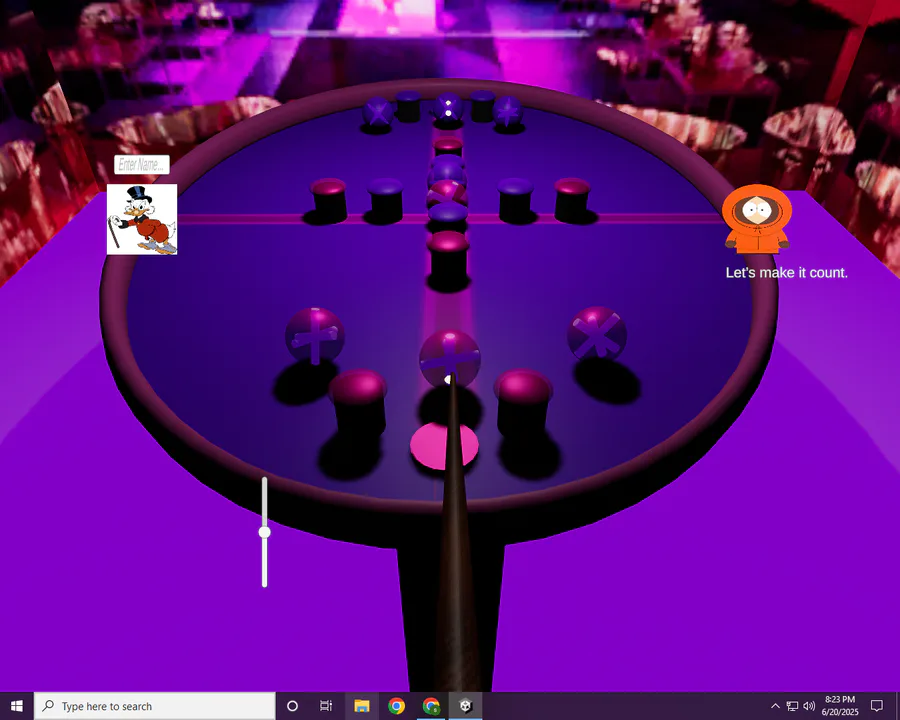Show hidden system tray icons chevron
This screenshot has height=720, width=900.
point(775,706)
